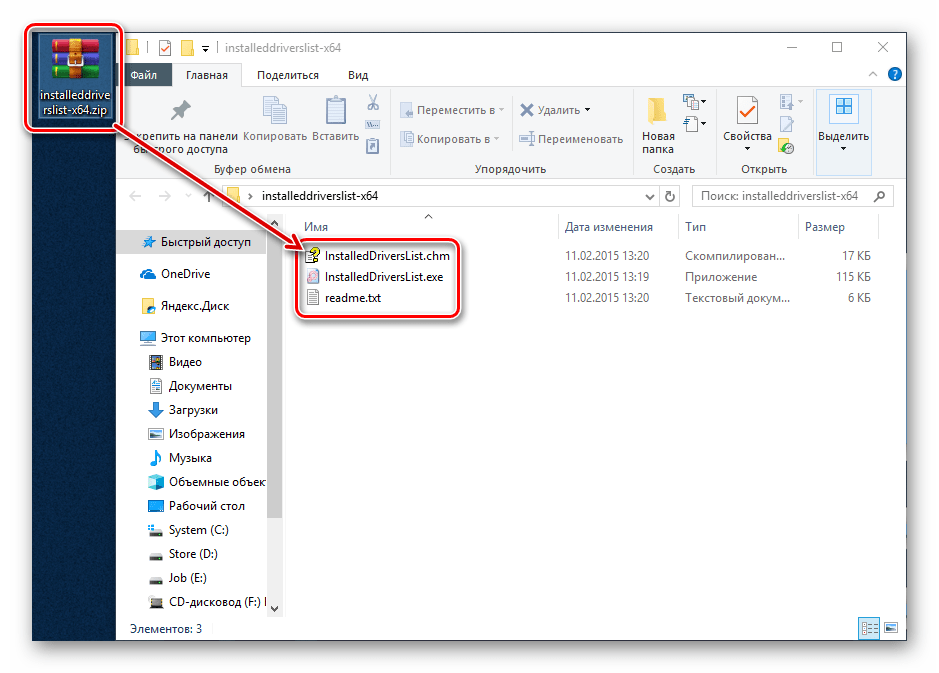
Task: Open System (C:) drive in sidebar
Action: tap(187, 530)
